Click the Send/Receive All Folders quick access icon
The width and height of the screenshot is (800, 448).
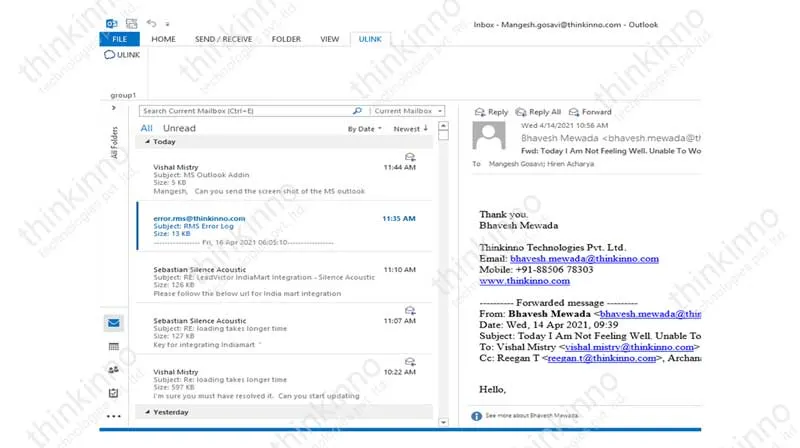[x=132, y=23]
